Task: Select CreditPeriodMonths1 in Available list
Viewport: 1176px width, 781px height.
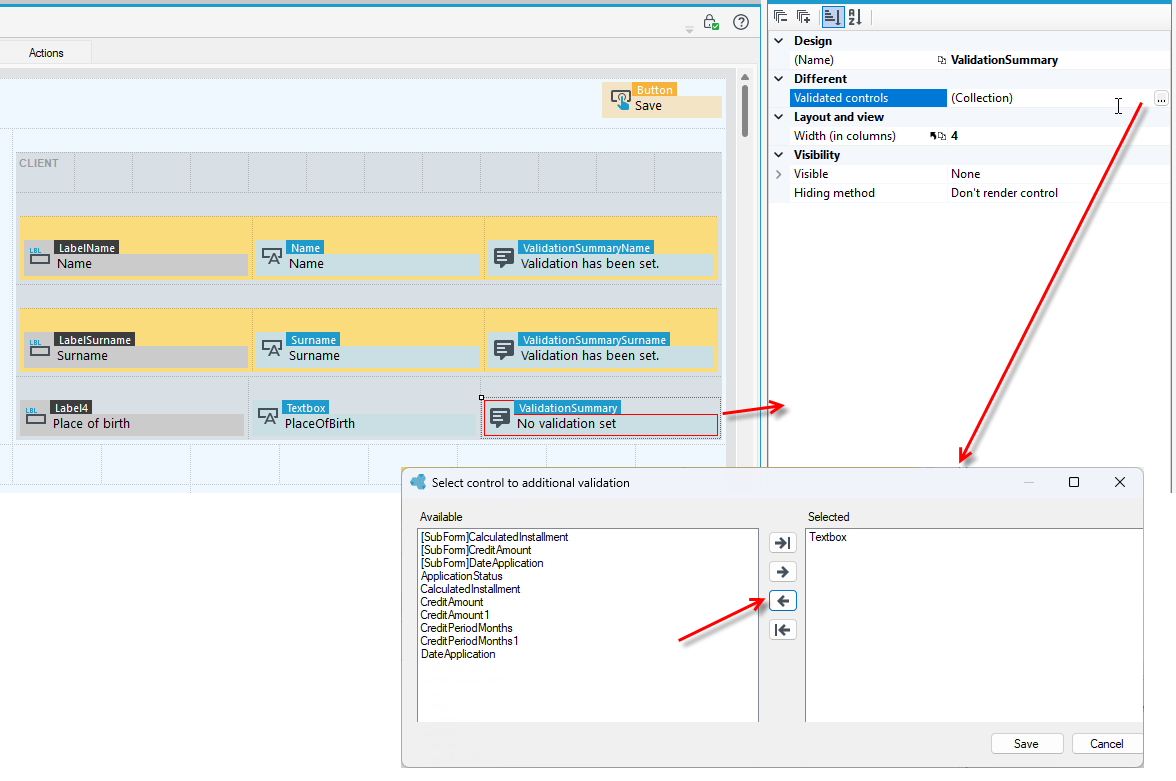Action: tap(470, 641)
